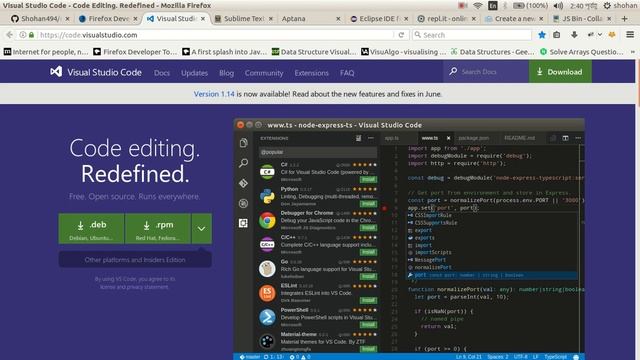Show more bookmarks overflow chevron
The height and width of the screenshot is (360, 640).
point(633,52)
